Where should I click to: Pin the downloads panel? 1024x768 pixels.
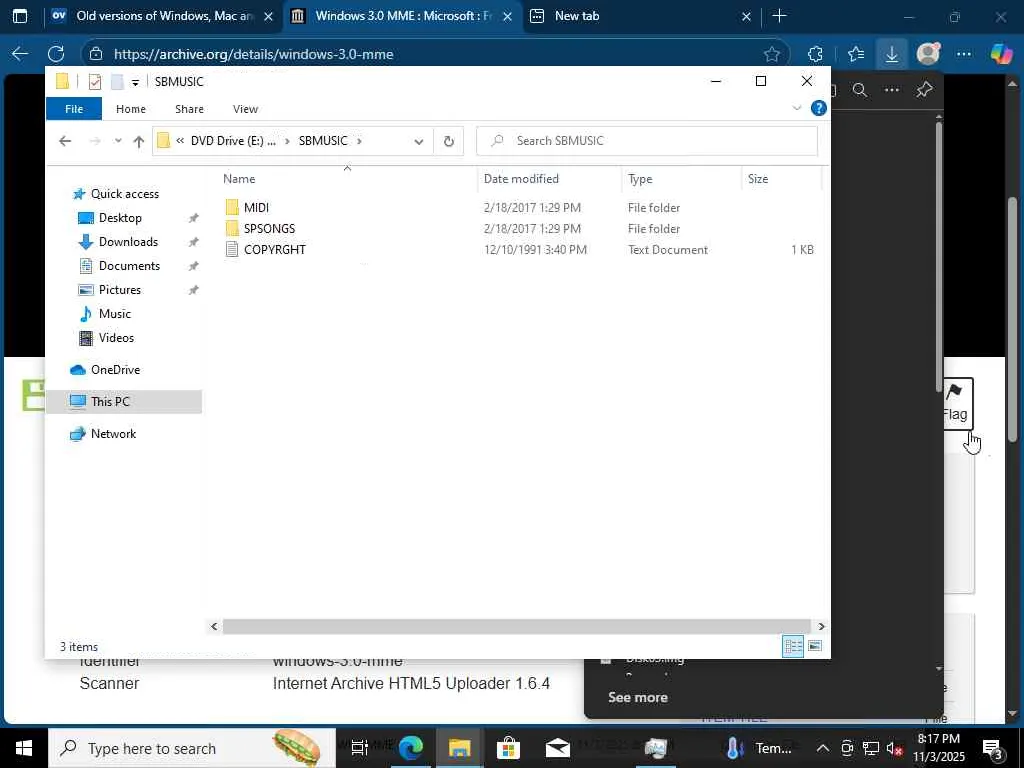(924, 90)
